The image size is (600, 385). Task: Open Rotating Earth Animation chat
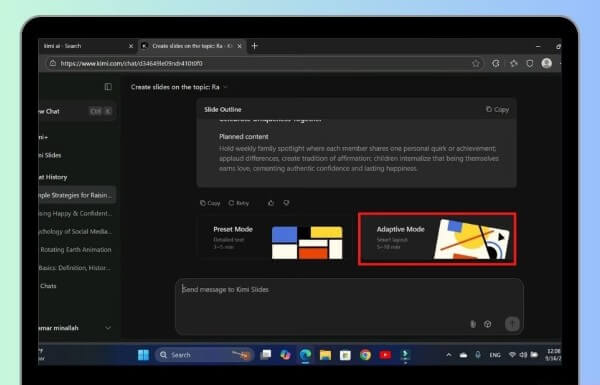(76, 250)
